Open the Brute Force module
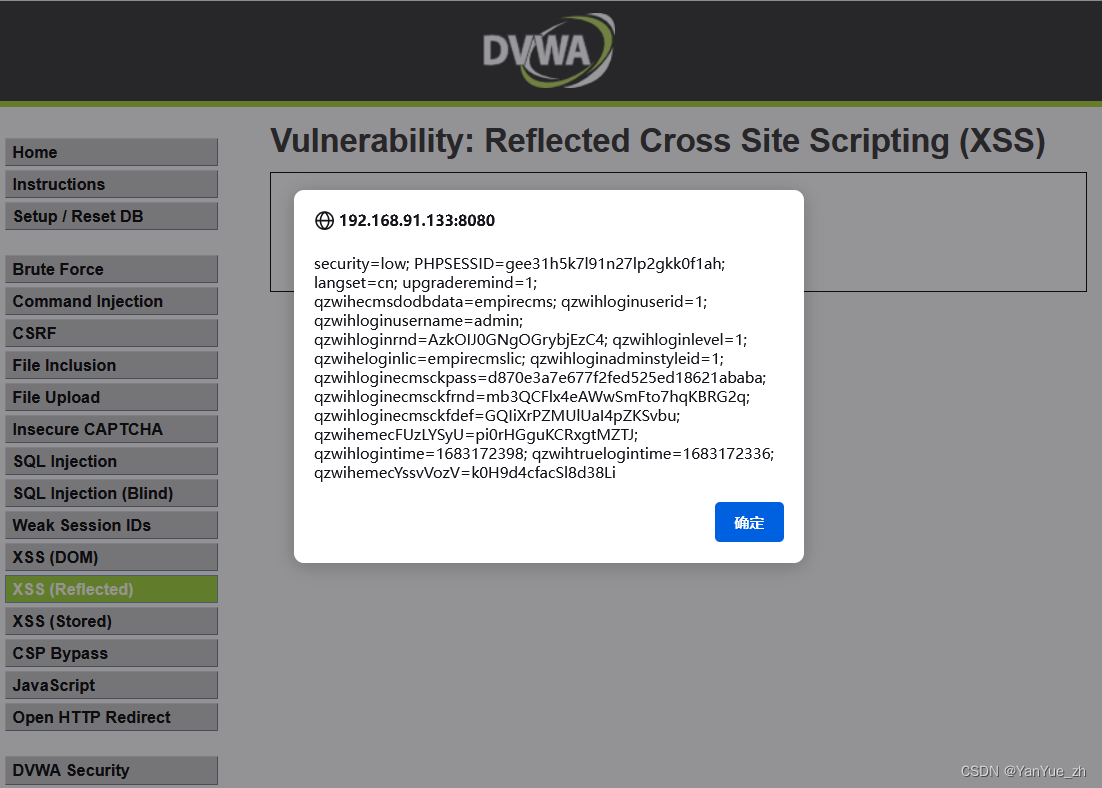 coord(111,268)
